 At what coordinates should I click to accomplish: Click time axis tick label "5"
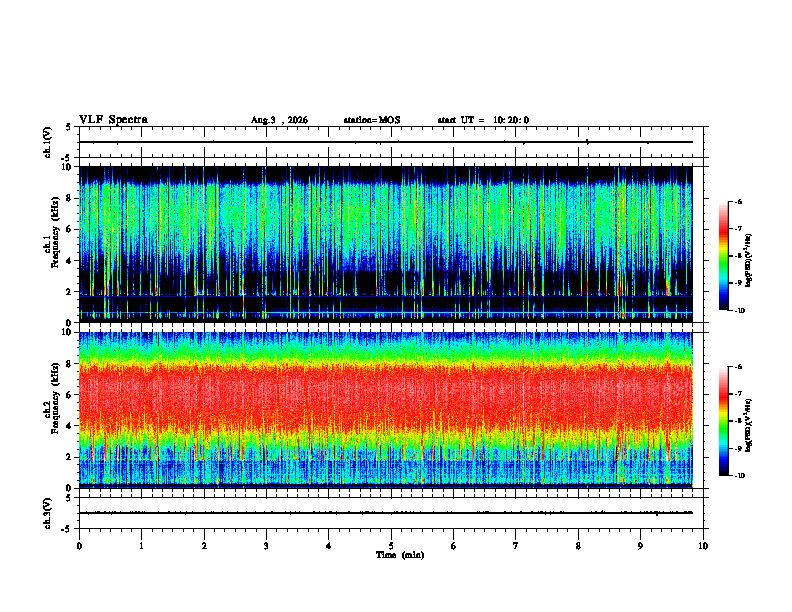(391, 546)
